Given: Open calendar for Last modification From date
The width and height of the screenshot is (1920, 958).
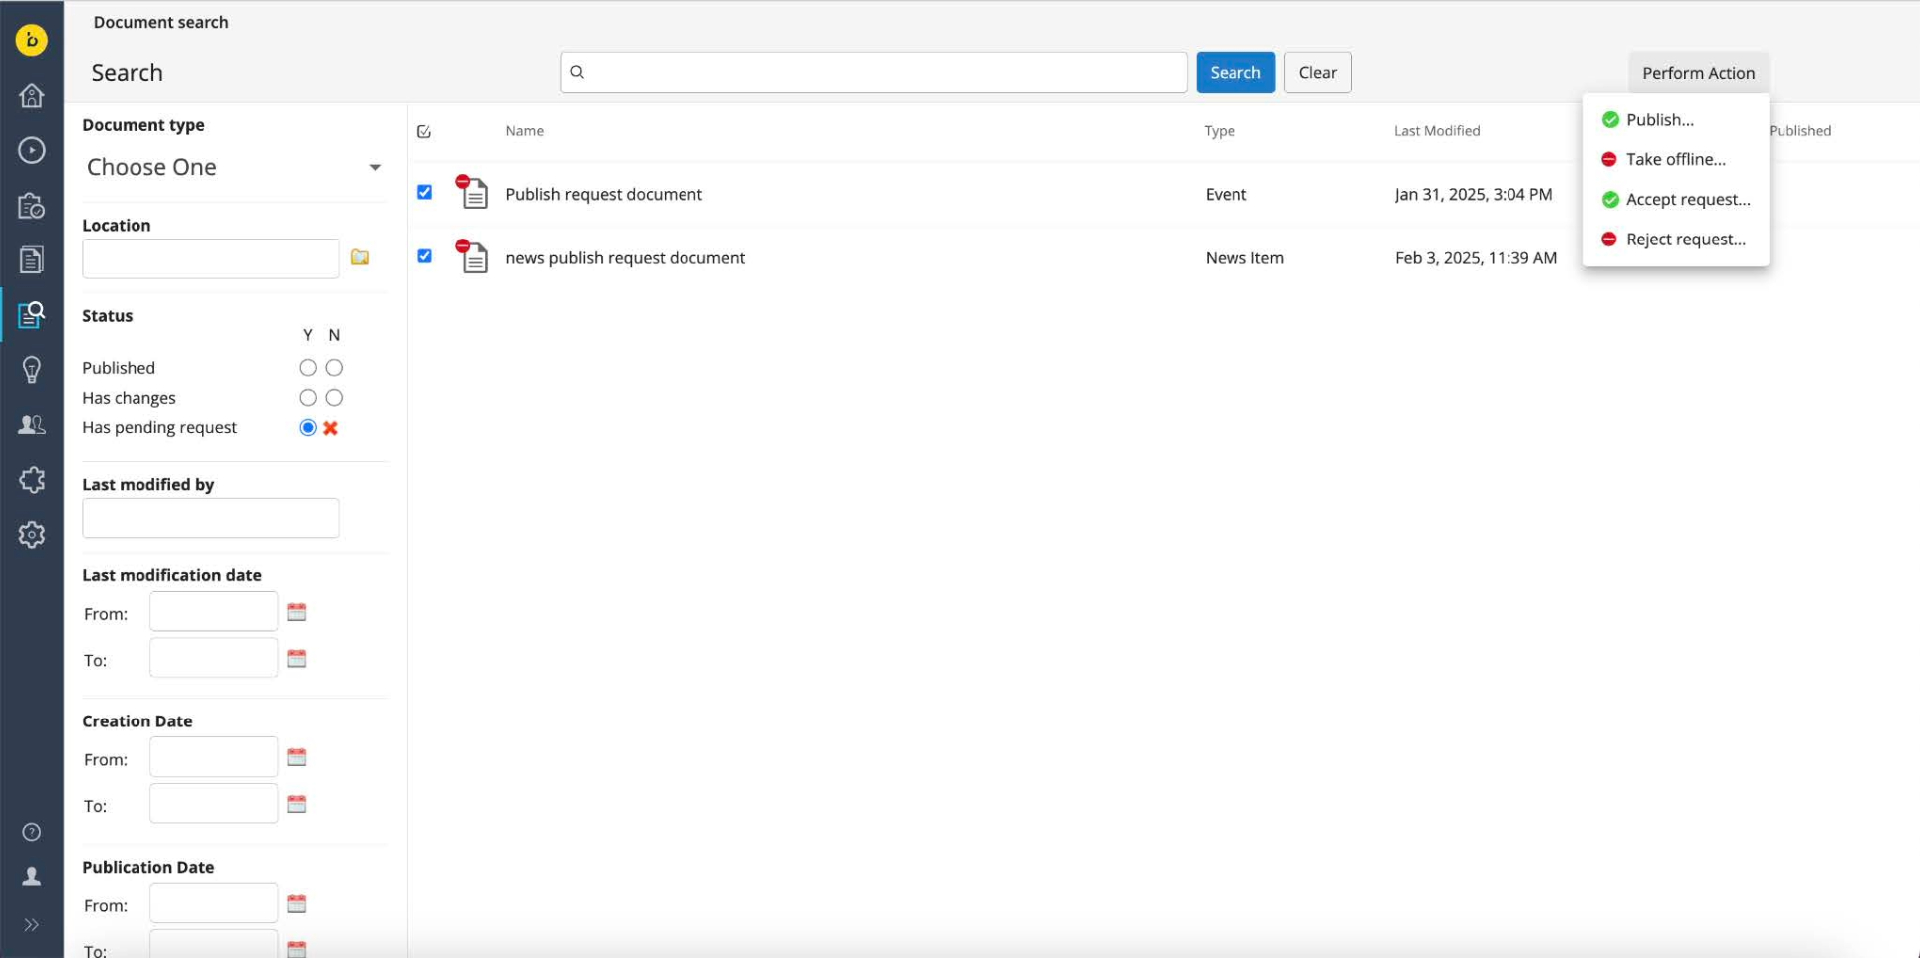Looking at the screenshot, I should [297, 612].
